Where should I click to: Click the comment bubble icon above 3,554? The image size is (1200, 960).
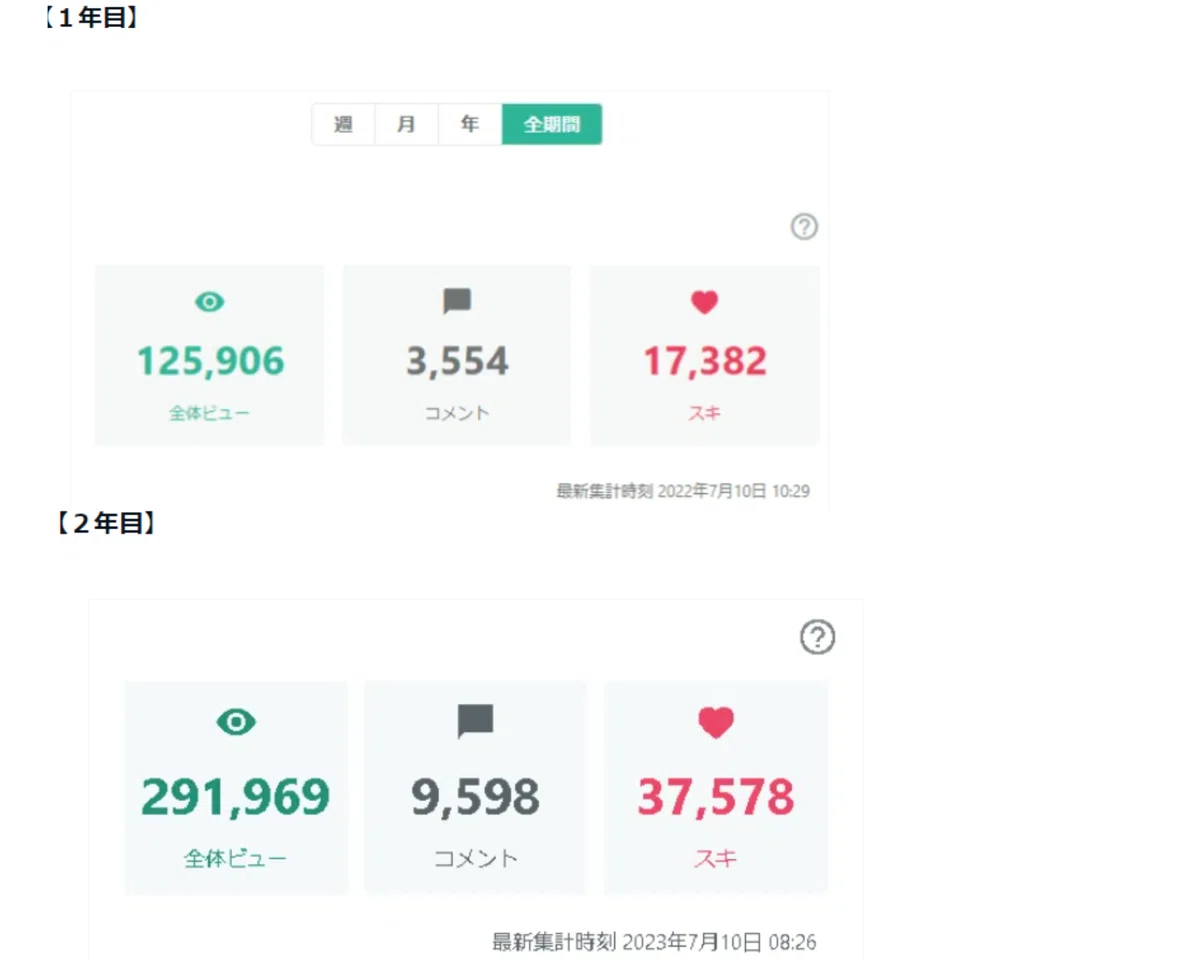(x=457, y=302)
